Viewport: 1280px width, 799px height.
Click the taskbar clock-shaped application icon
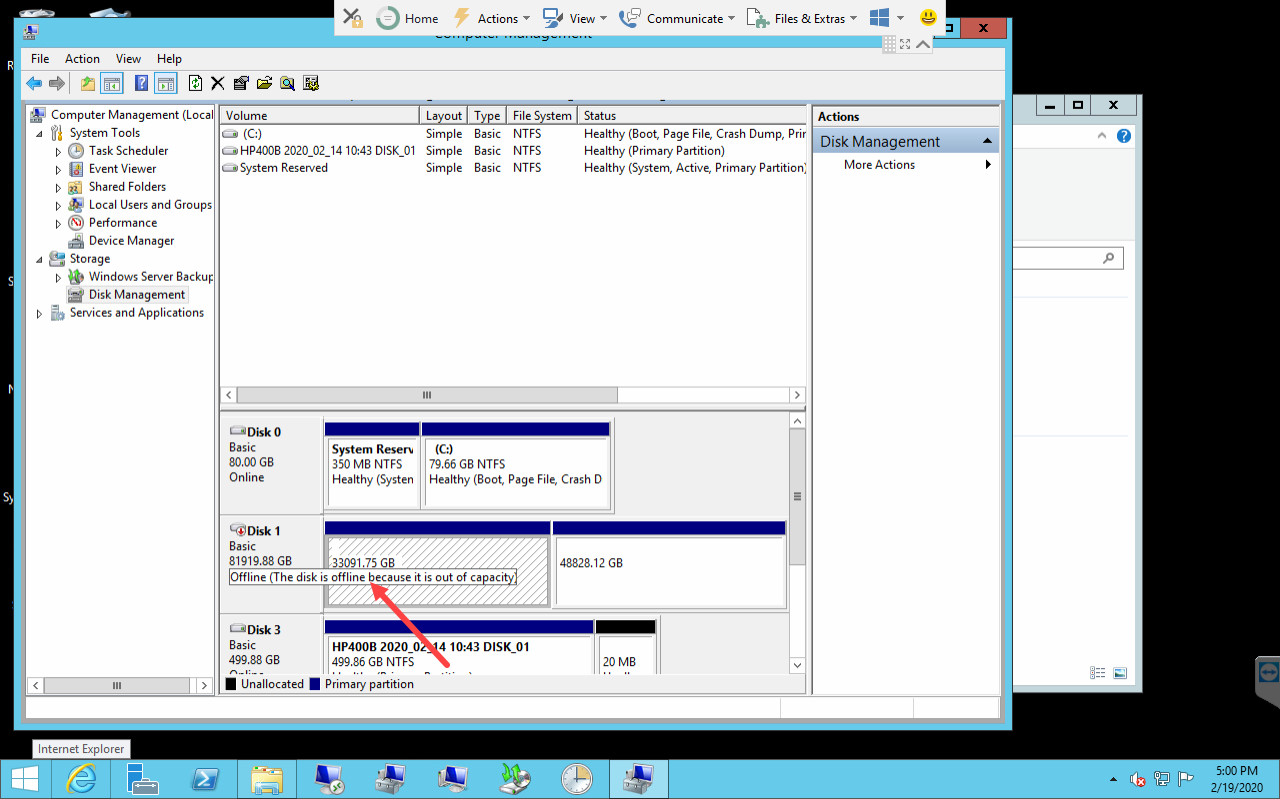577,779
